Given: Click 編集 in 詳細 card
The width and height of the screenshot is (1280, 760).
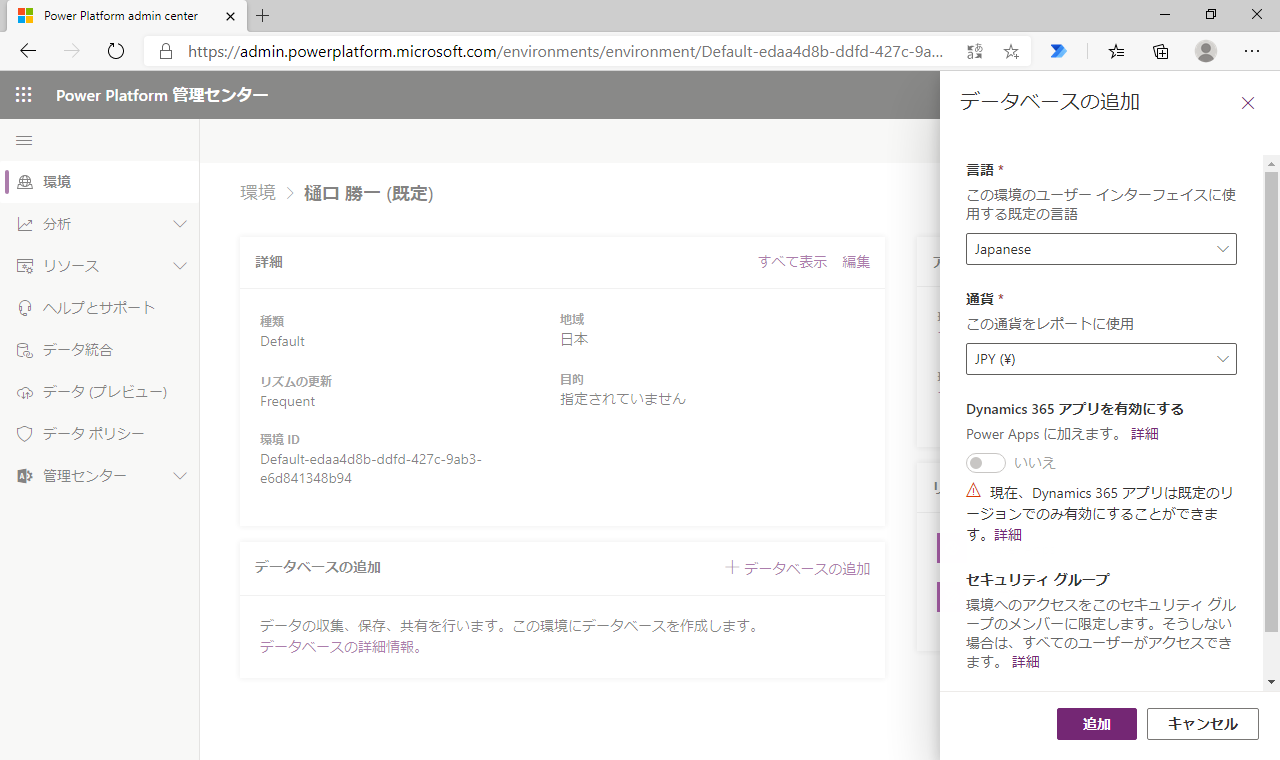Looking at the screenshot, I should pos(856,262).
